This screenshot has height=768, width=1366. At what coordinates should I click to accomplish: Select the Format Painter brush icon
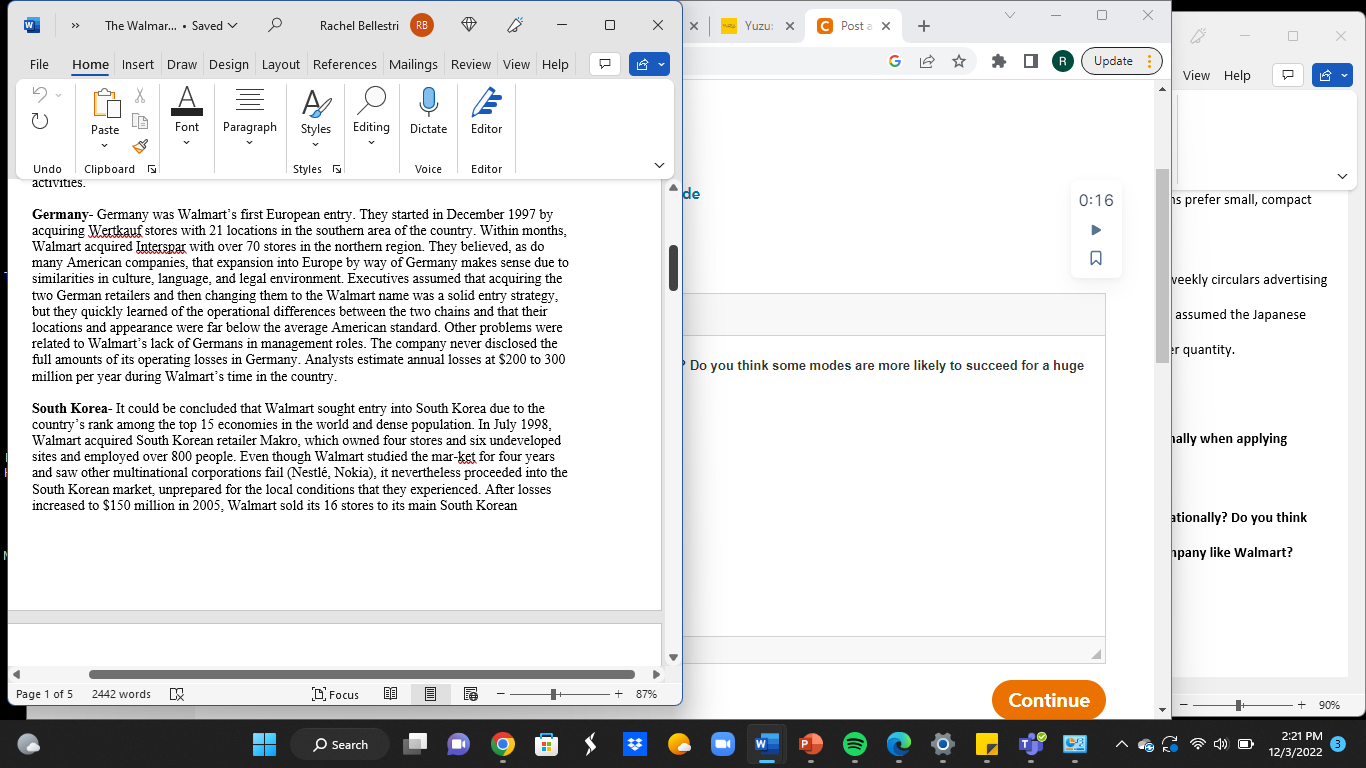(x=140, y=146)
